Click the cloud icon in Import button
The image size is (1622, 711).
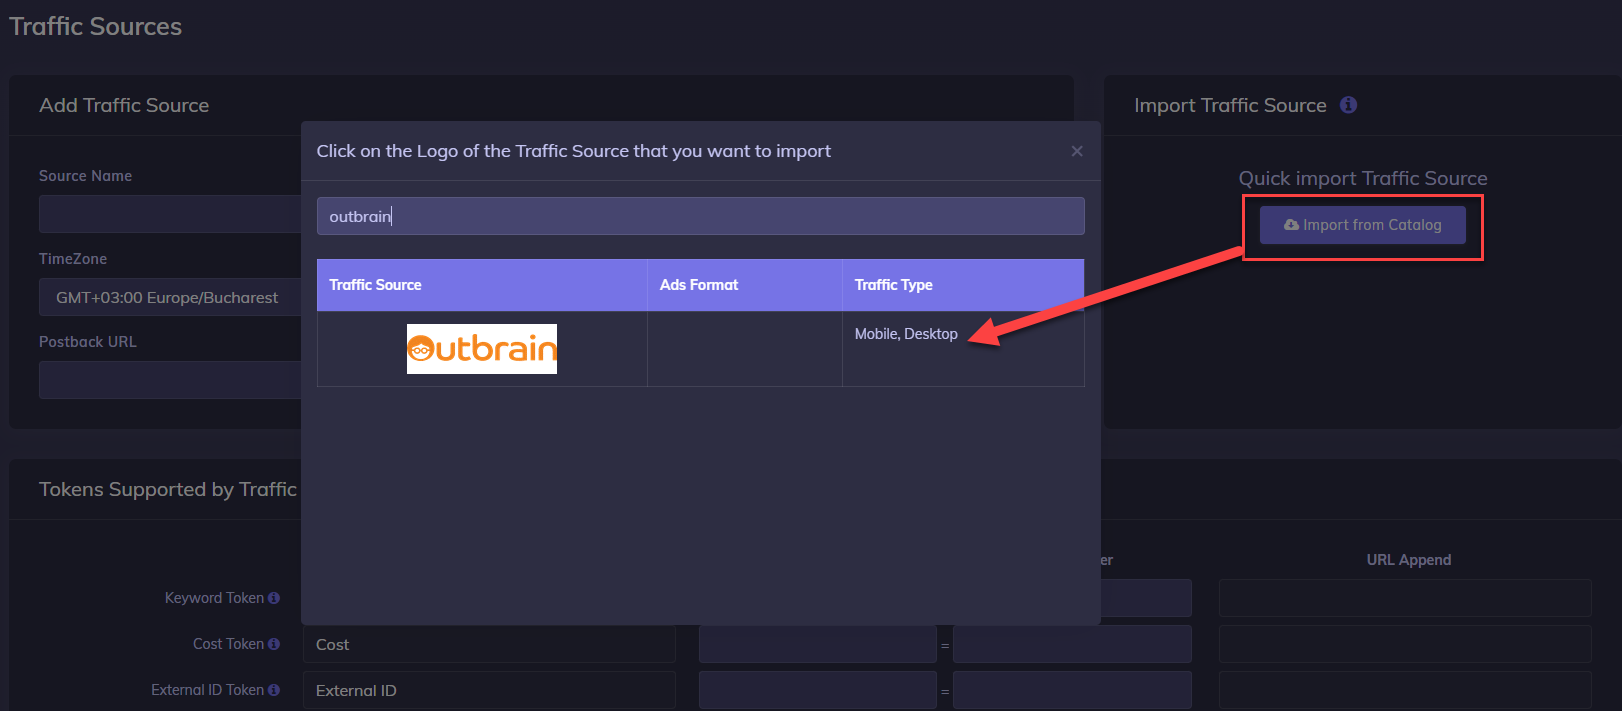pos(1291,225)
